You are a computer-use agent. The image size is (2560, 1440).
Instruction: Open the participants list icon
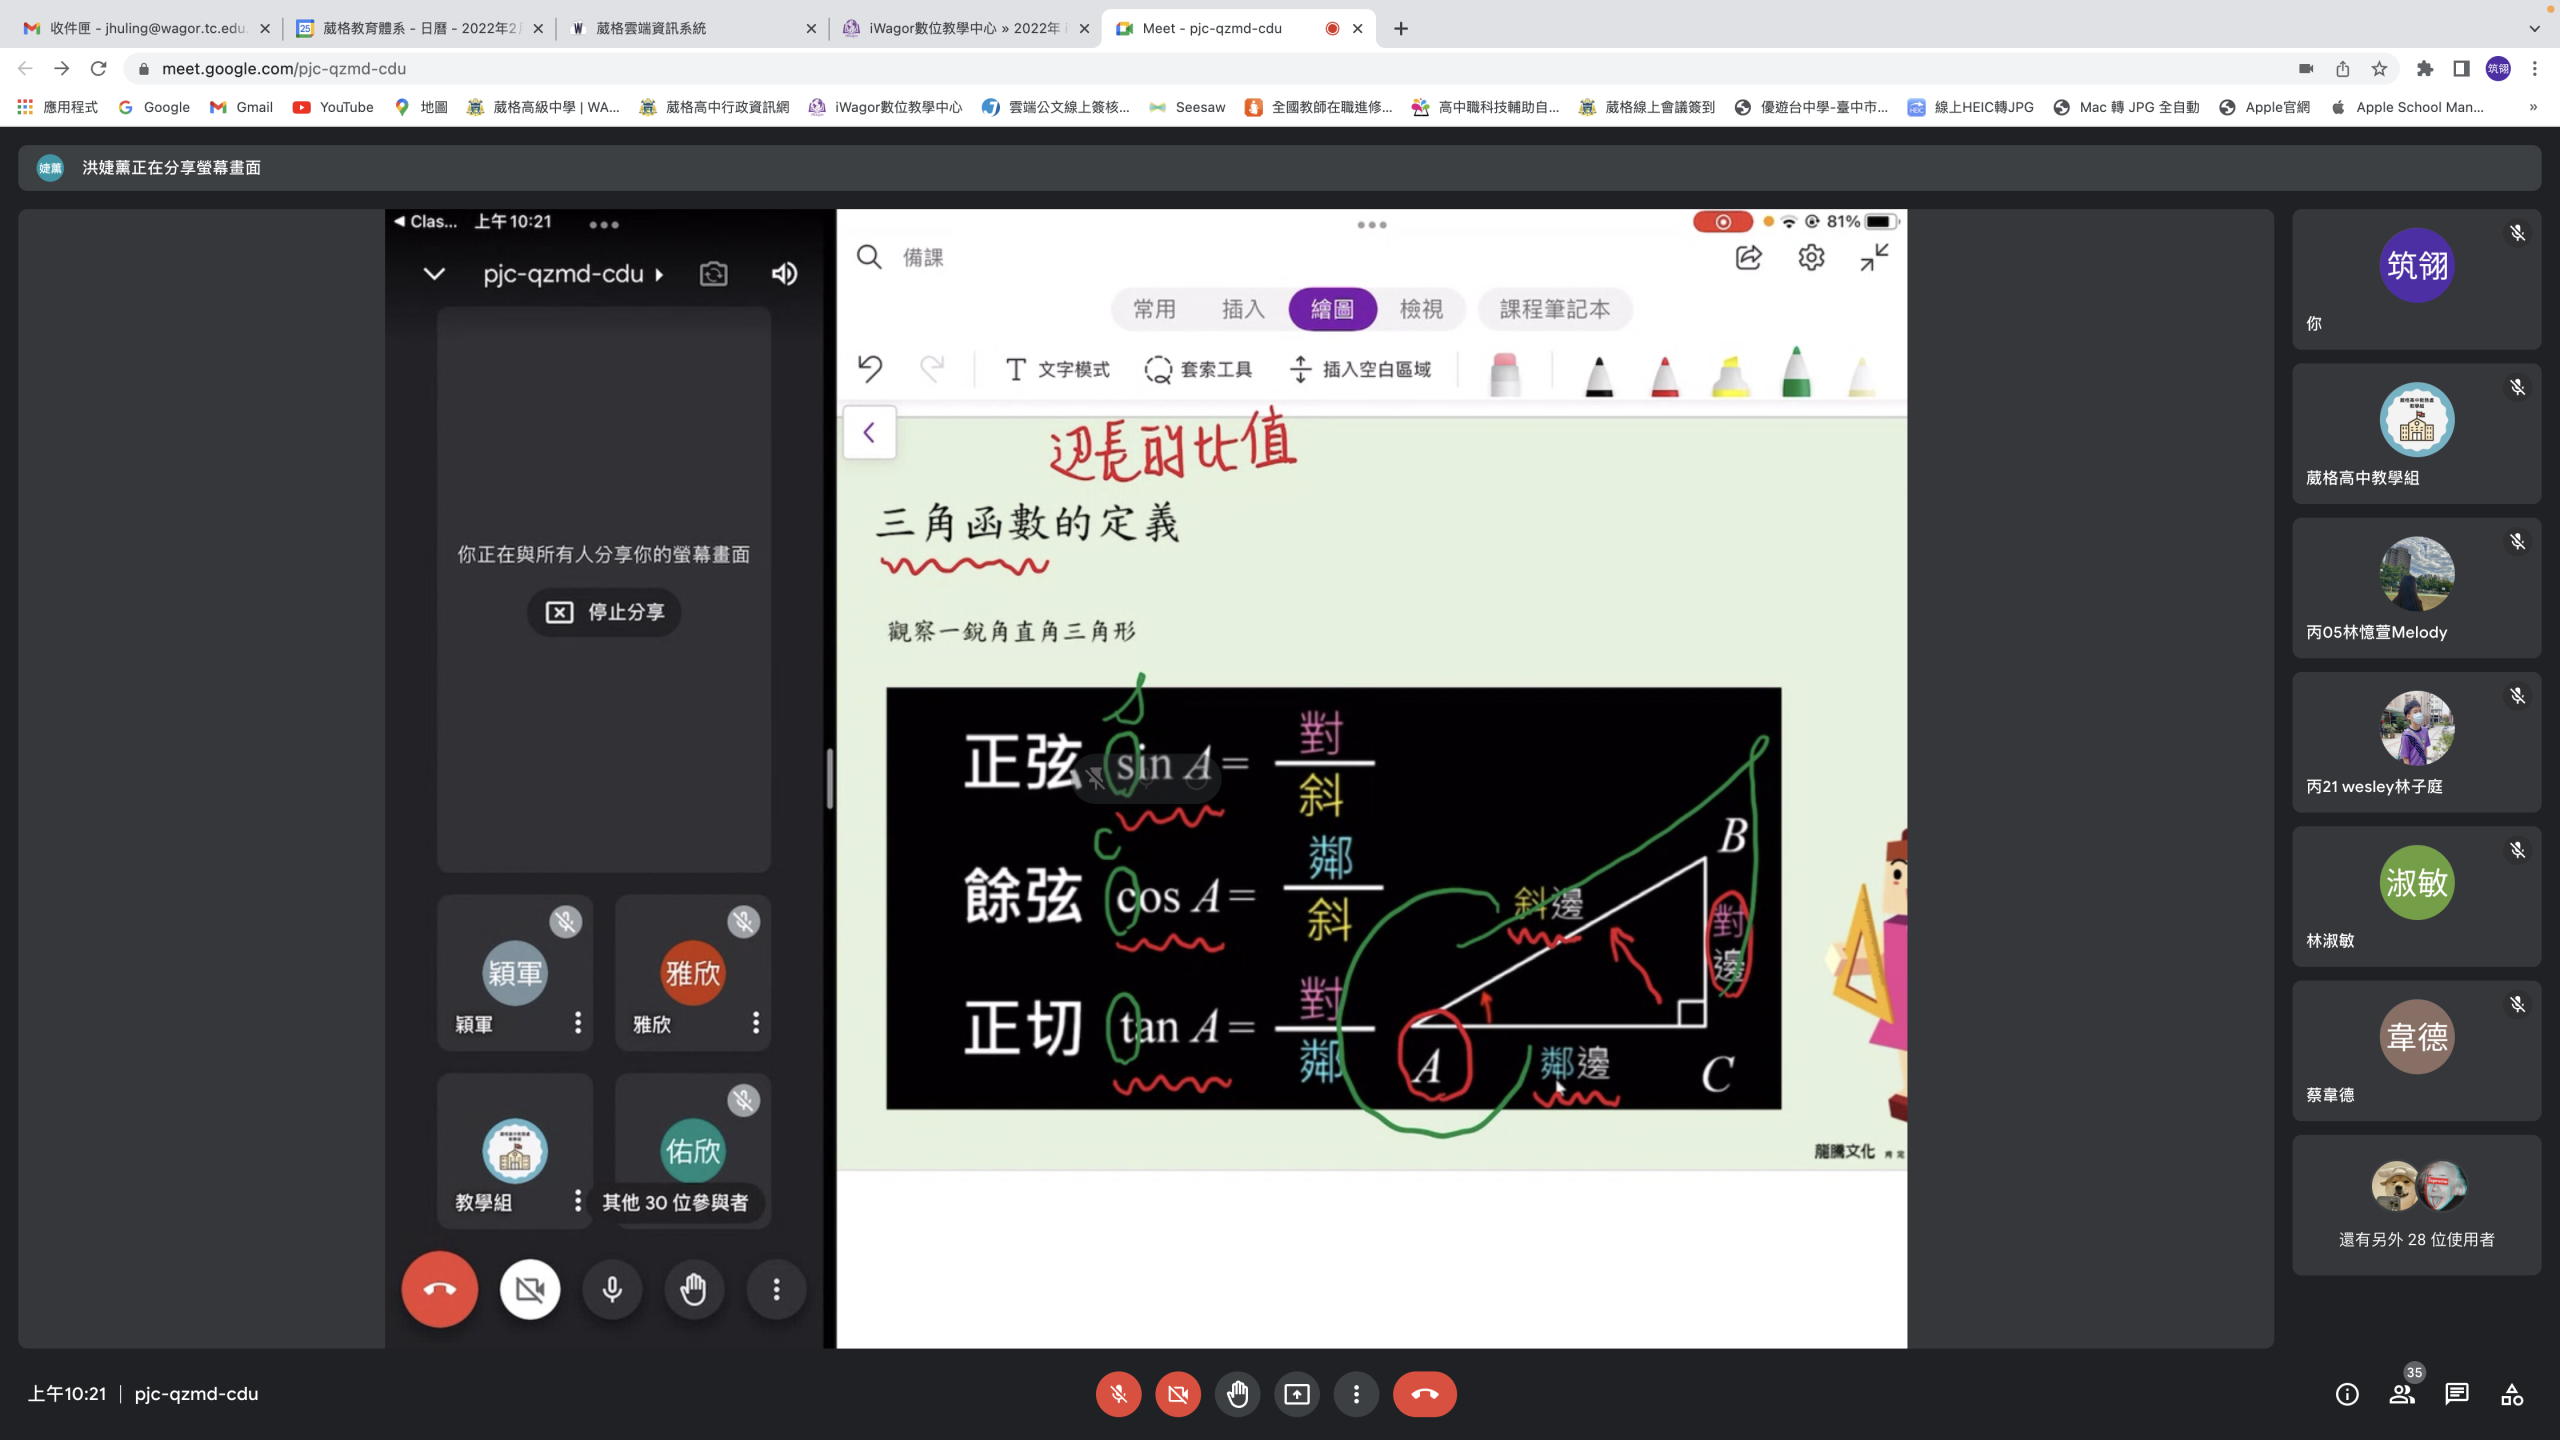click(2401, 1394)
